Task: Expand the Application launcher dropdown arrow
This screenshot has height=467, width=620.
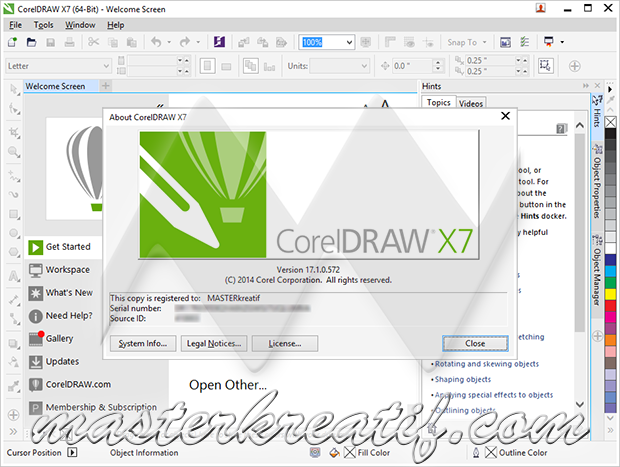Action: click(562, 42)
